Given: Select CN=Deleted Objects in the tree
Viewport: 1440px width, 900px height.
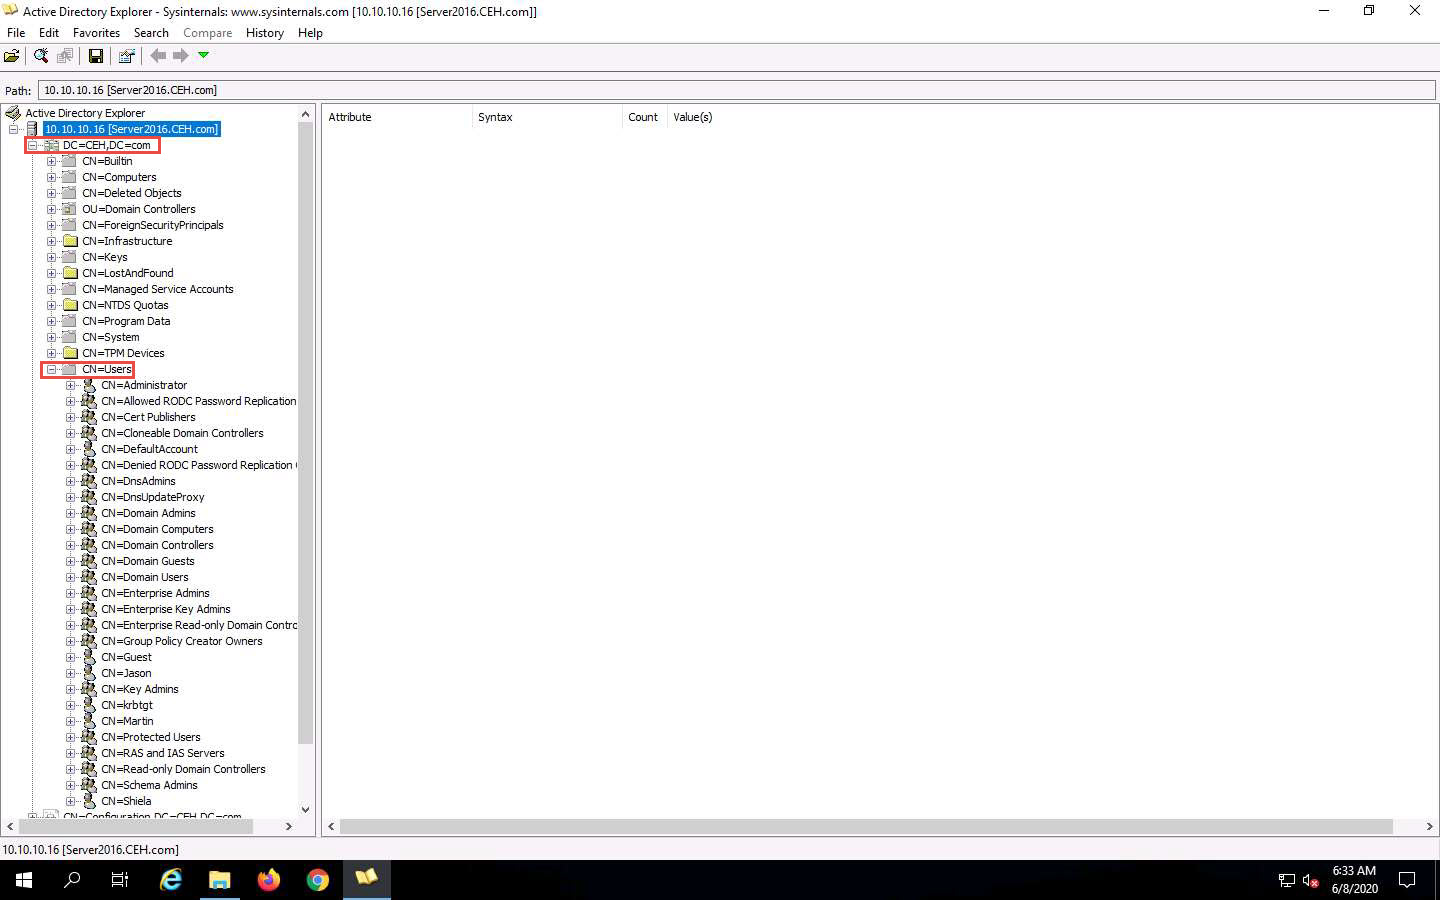Looking at the screenshot, I should [x=132, y=193].
